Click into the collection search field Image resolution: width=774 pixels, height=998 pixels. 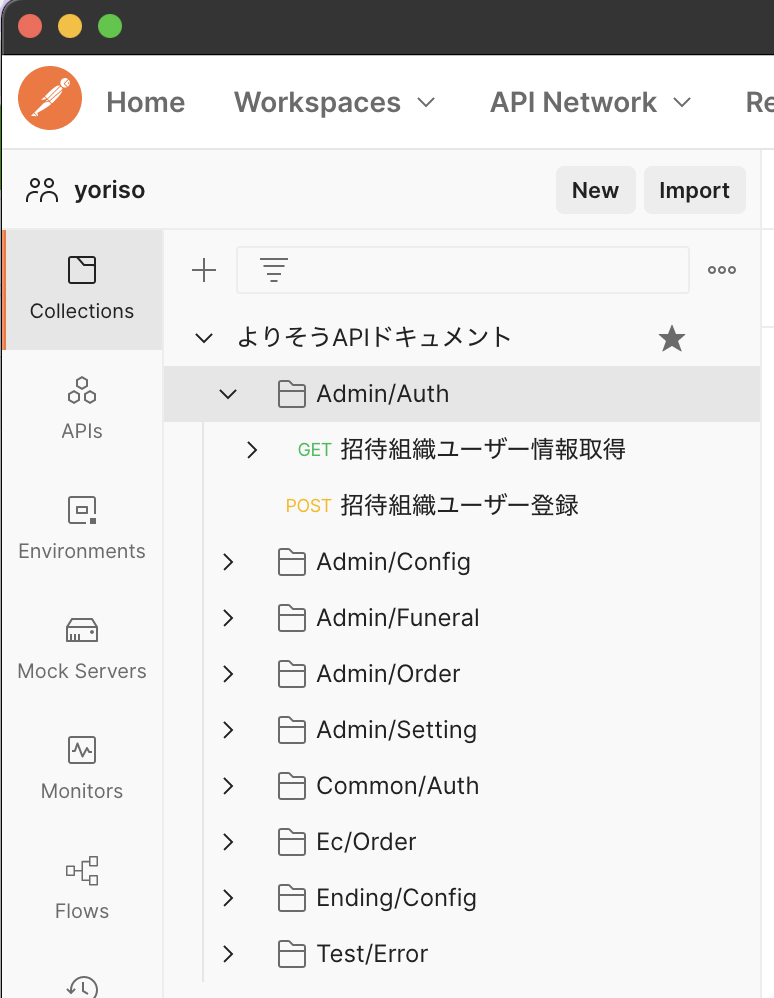pos(462,269)
